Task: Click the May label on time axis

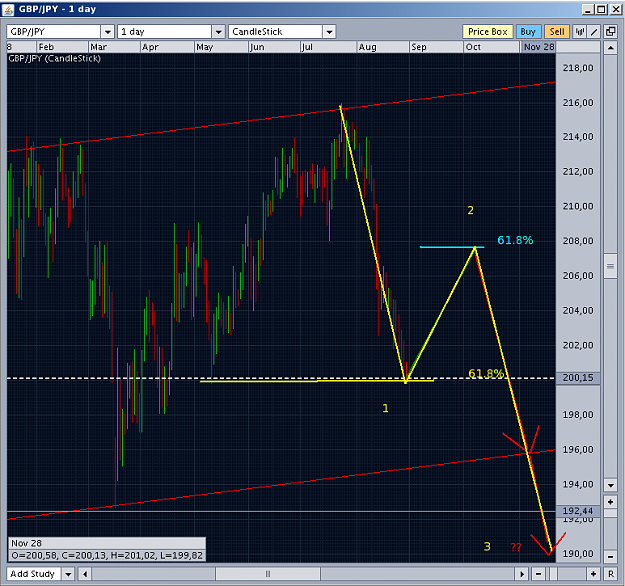Action: point(204,47)
